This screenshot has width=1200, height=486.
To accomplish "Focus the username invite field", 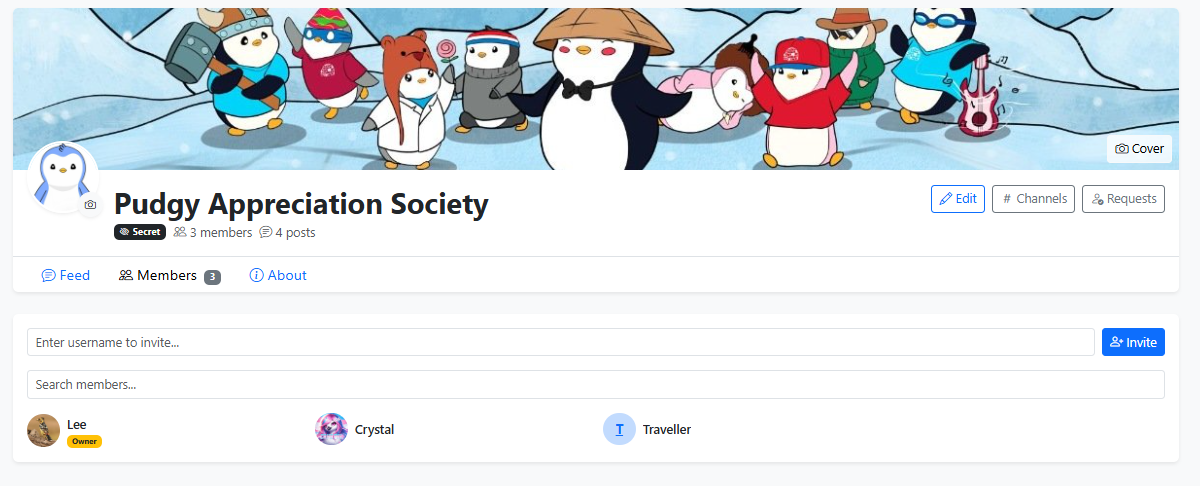I will (x=561, y=342).
